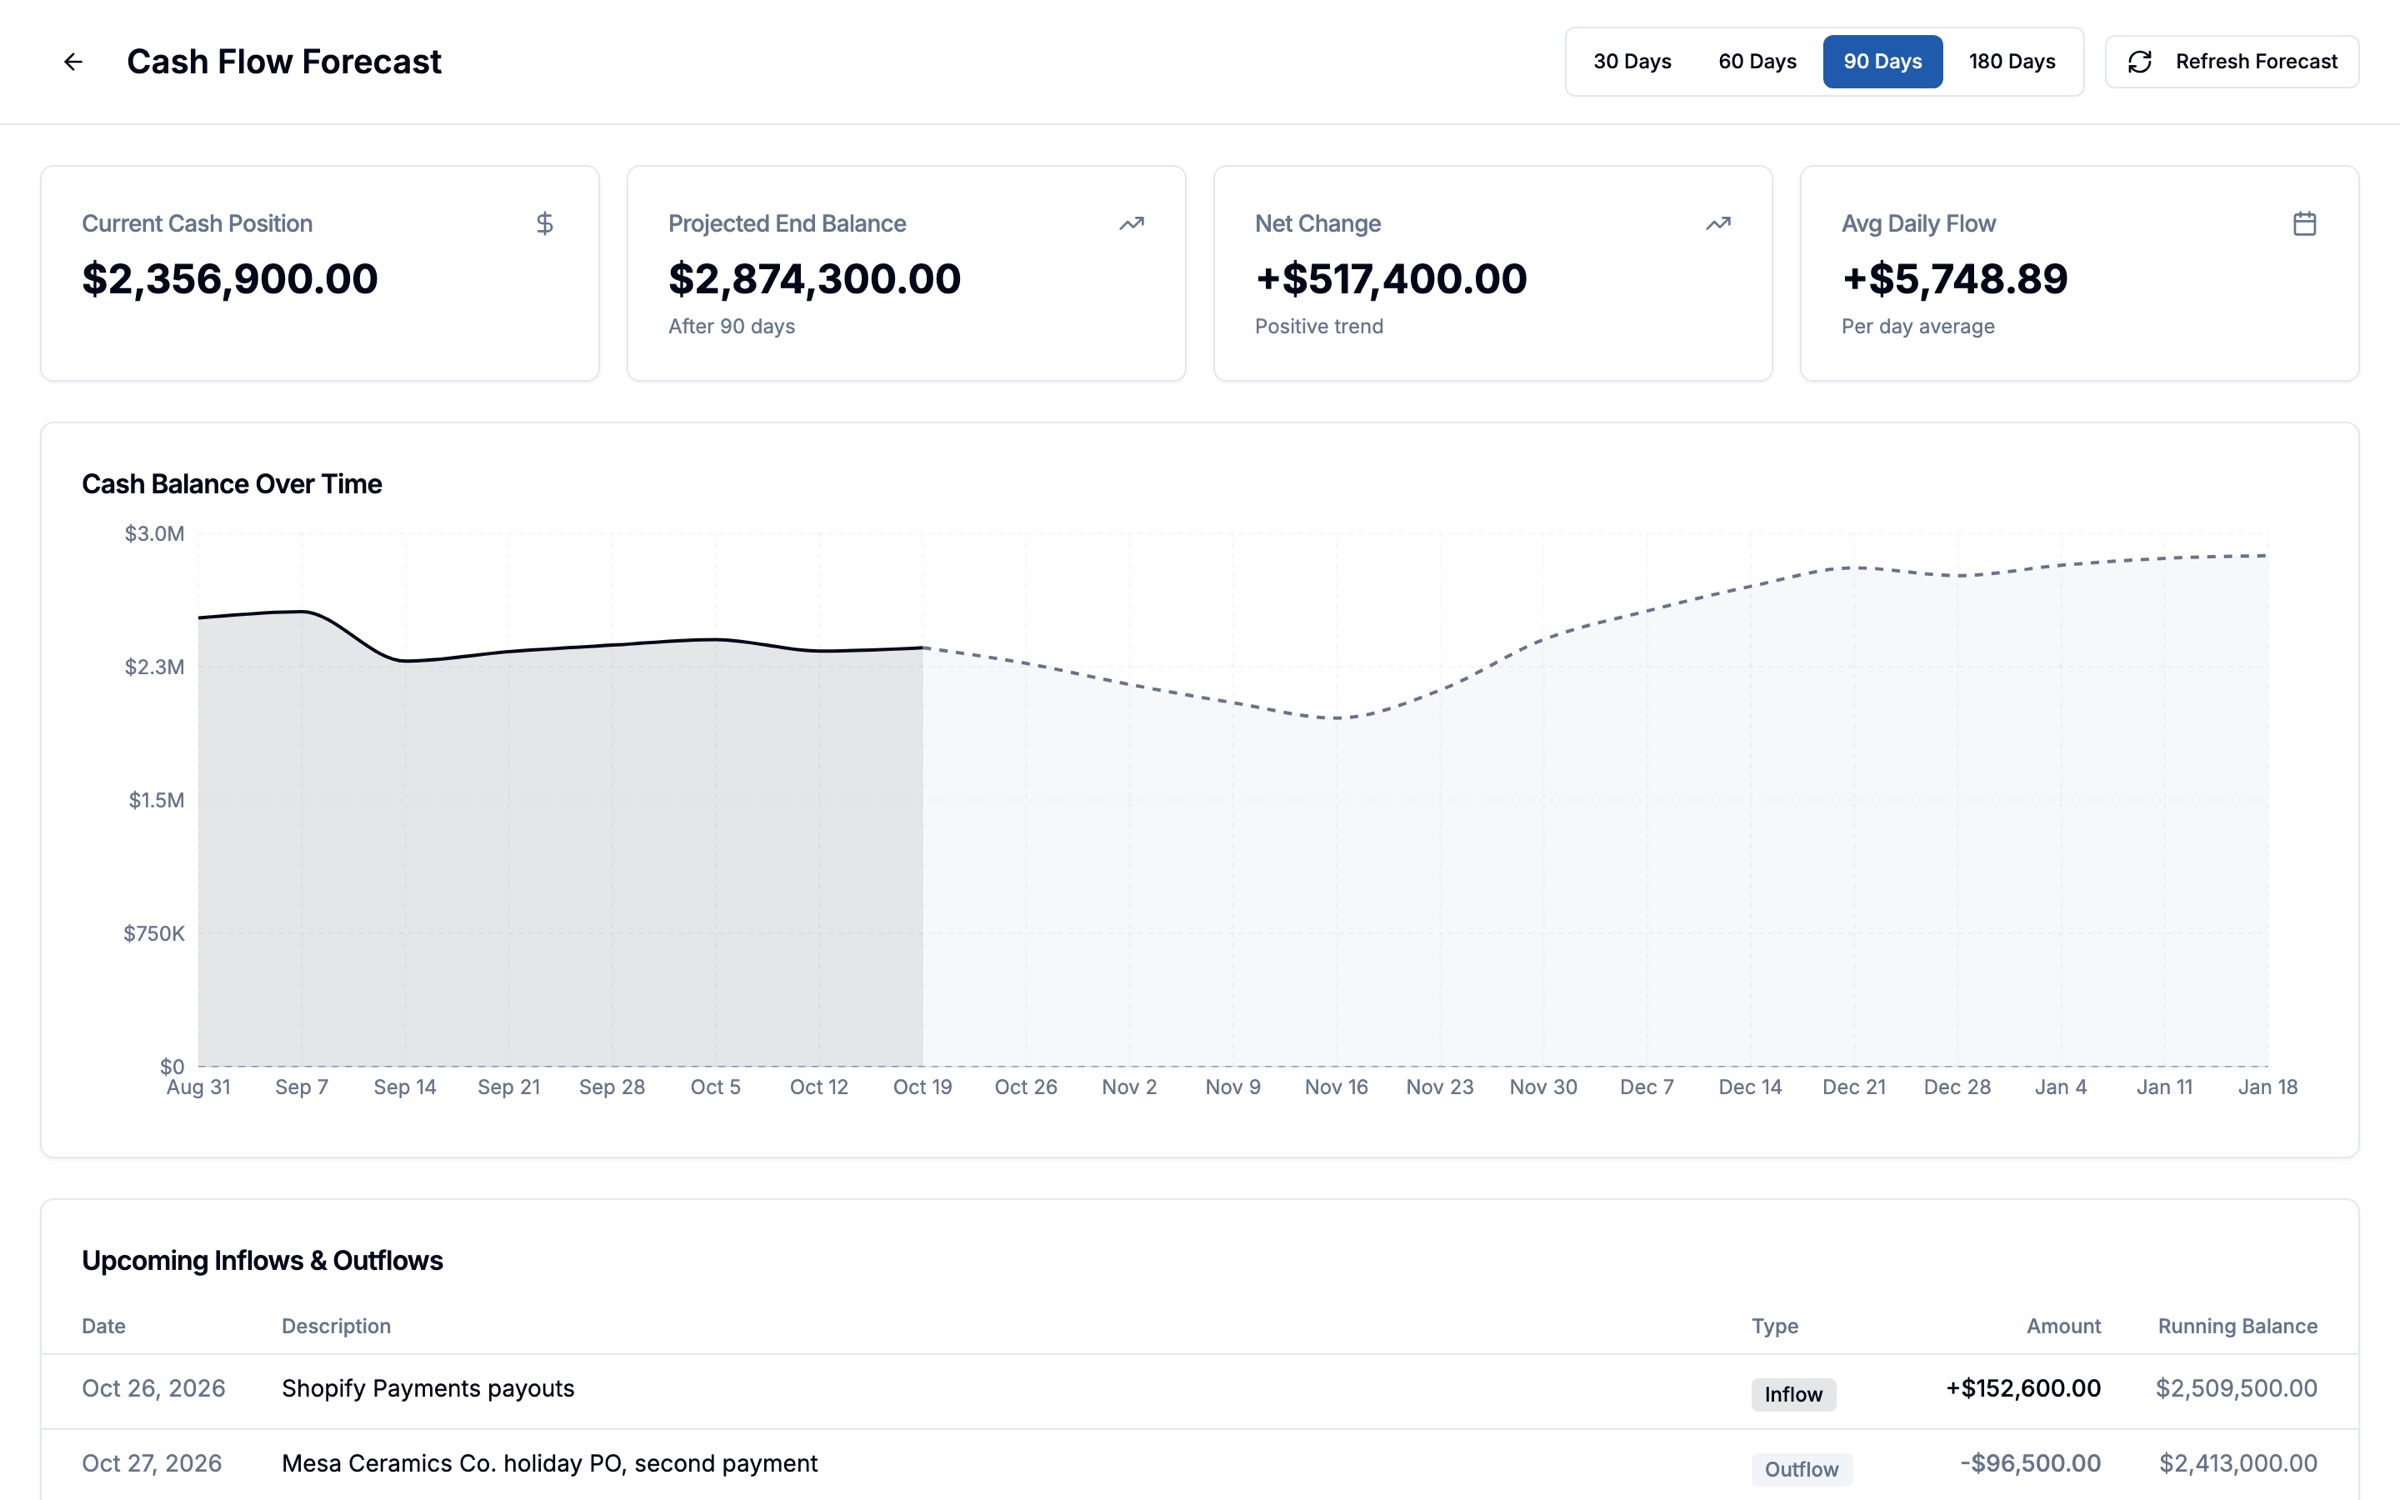Click the Positive trend subtitle
This screenshot has width=2400, height=1500.
pos(1319,326)
